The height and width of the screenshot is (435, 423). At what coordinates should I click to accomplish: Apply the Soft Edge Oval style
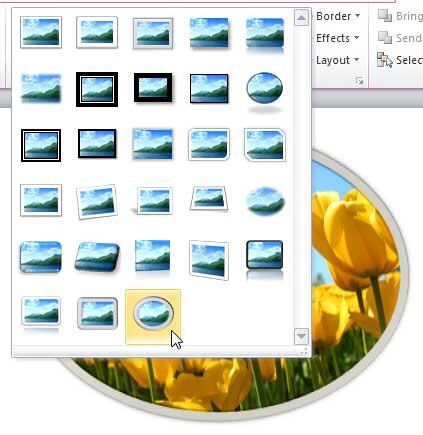tap(265, 200)
